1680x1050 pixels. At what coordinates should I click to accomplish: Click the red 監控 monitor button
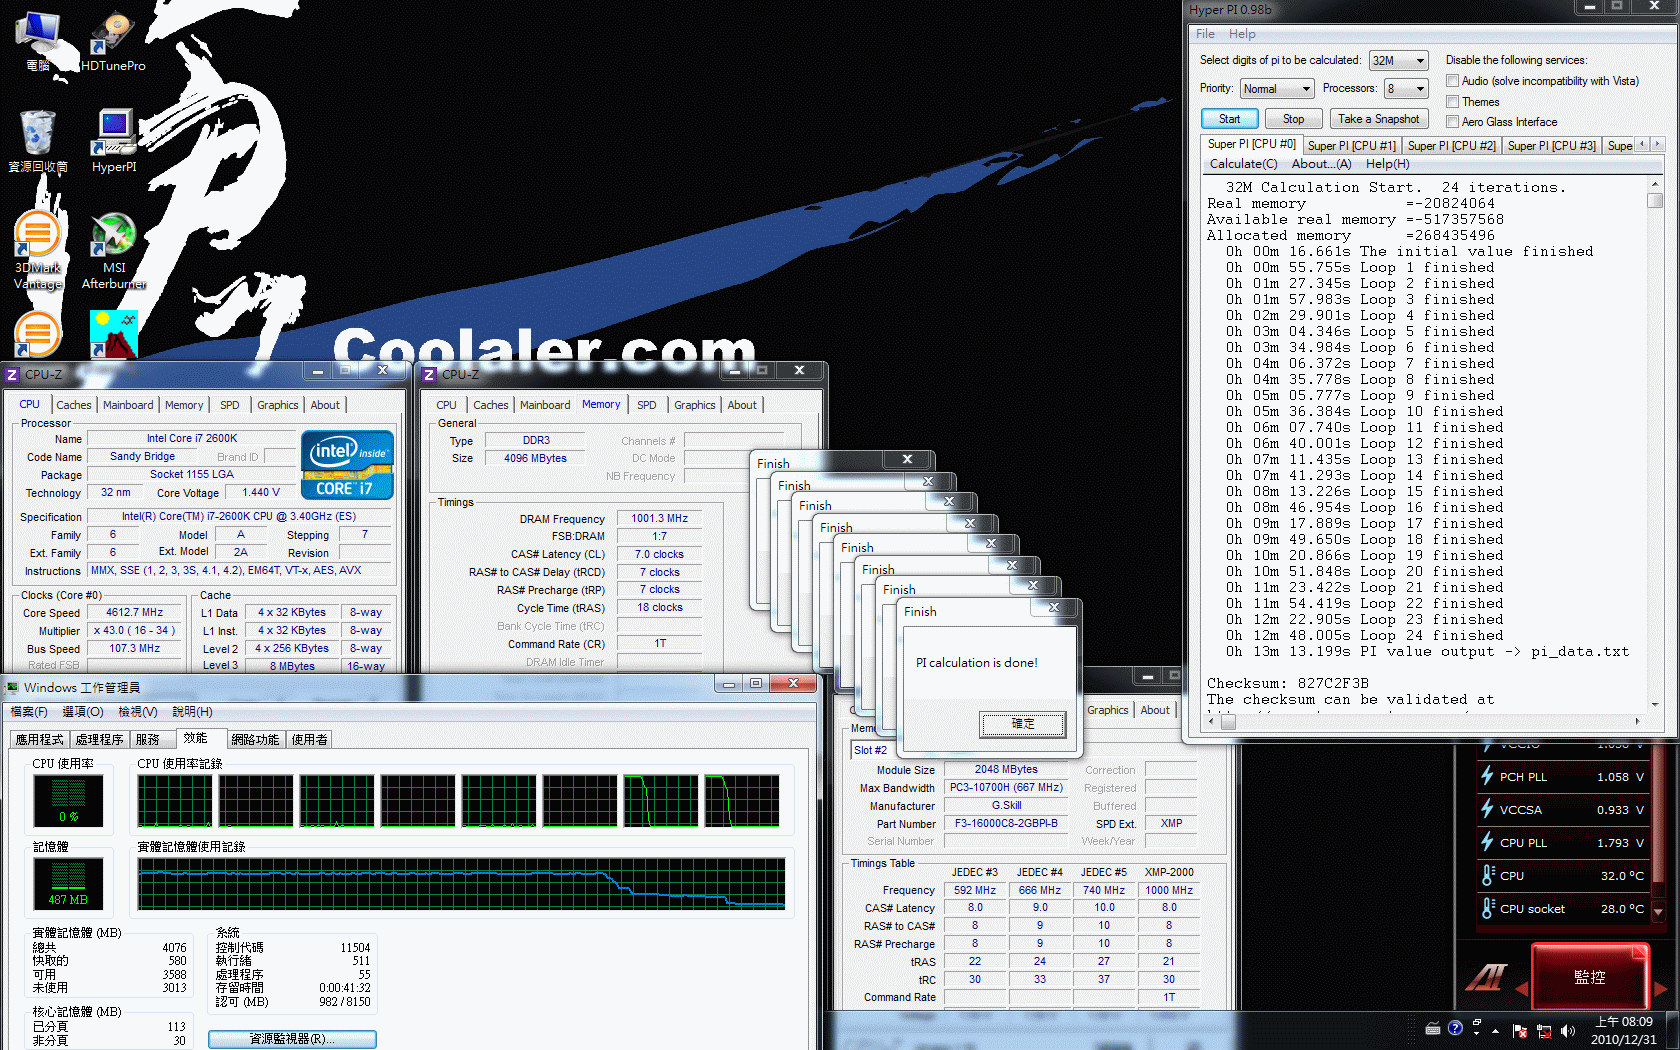[x=1589, y=976]
